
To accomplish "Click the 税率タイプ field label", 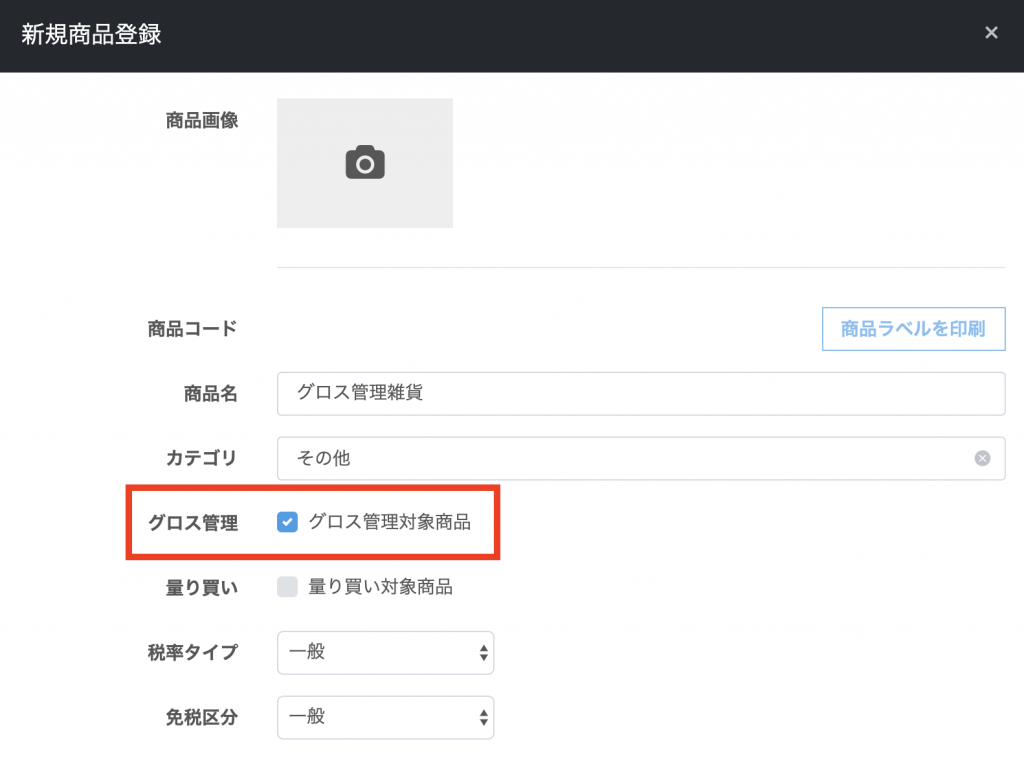I will click(192, 653).
